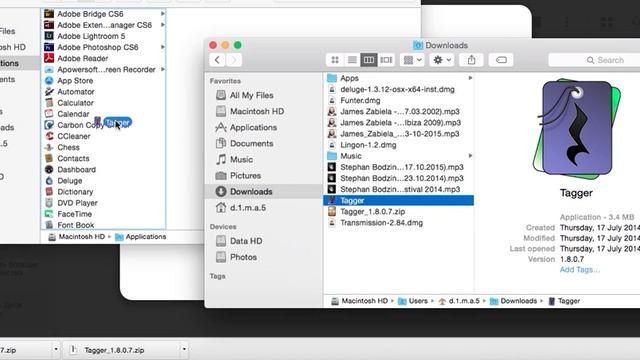Expand Adobe Photoshop CS6 folder arrow
The width and height of the screenshot is (640, 360).
point(162,47)
